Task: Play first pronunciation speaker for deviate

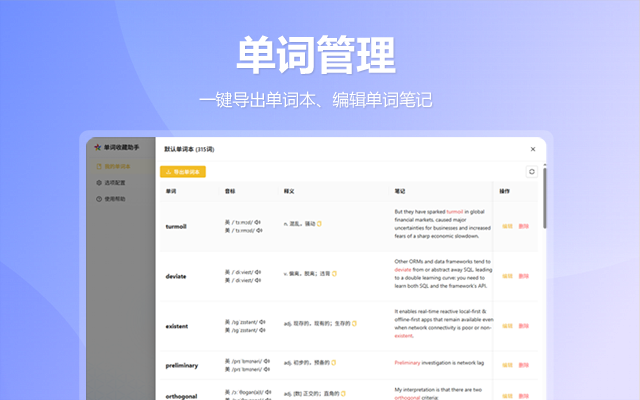Action: (258, 272)
